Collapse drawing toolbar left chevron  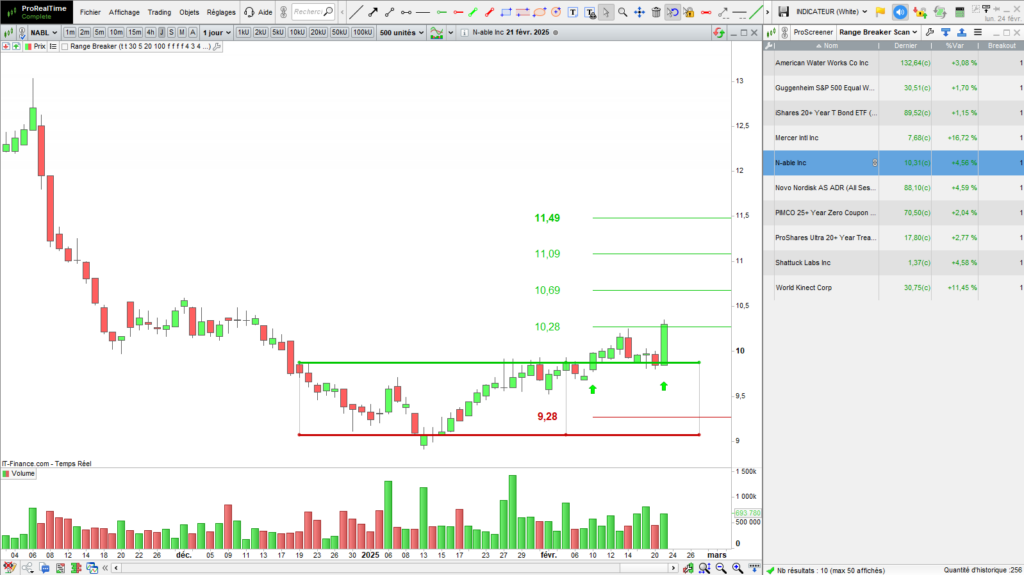pyautogui.click(x=342, y=12)
